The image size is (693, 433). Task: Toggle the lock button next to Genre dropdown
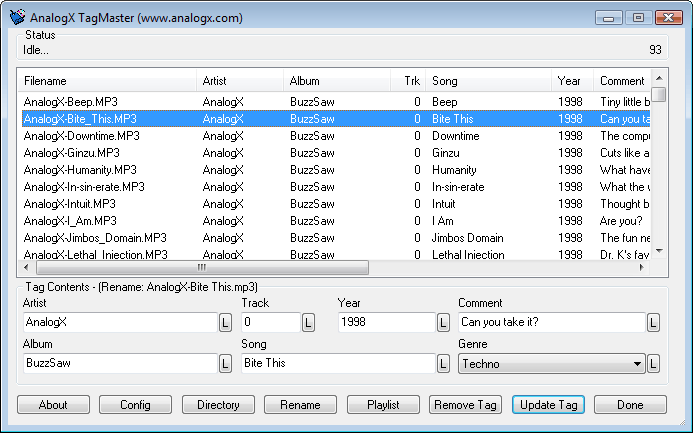point(653,364)
